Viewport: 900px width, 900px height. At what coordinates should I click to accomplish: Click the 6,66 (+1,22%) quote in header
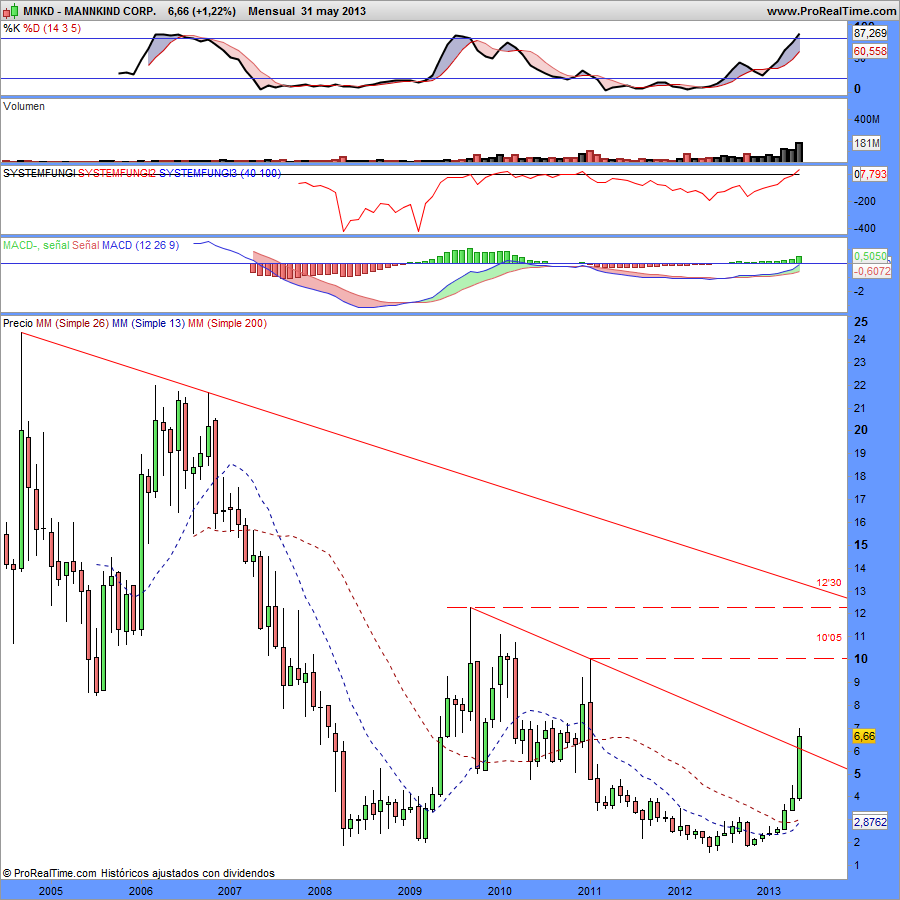tap(202, 11)
